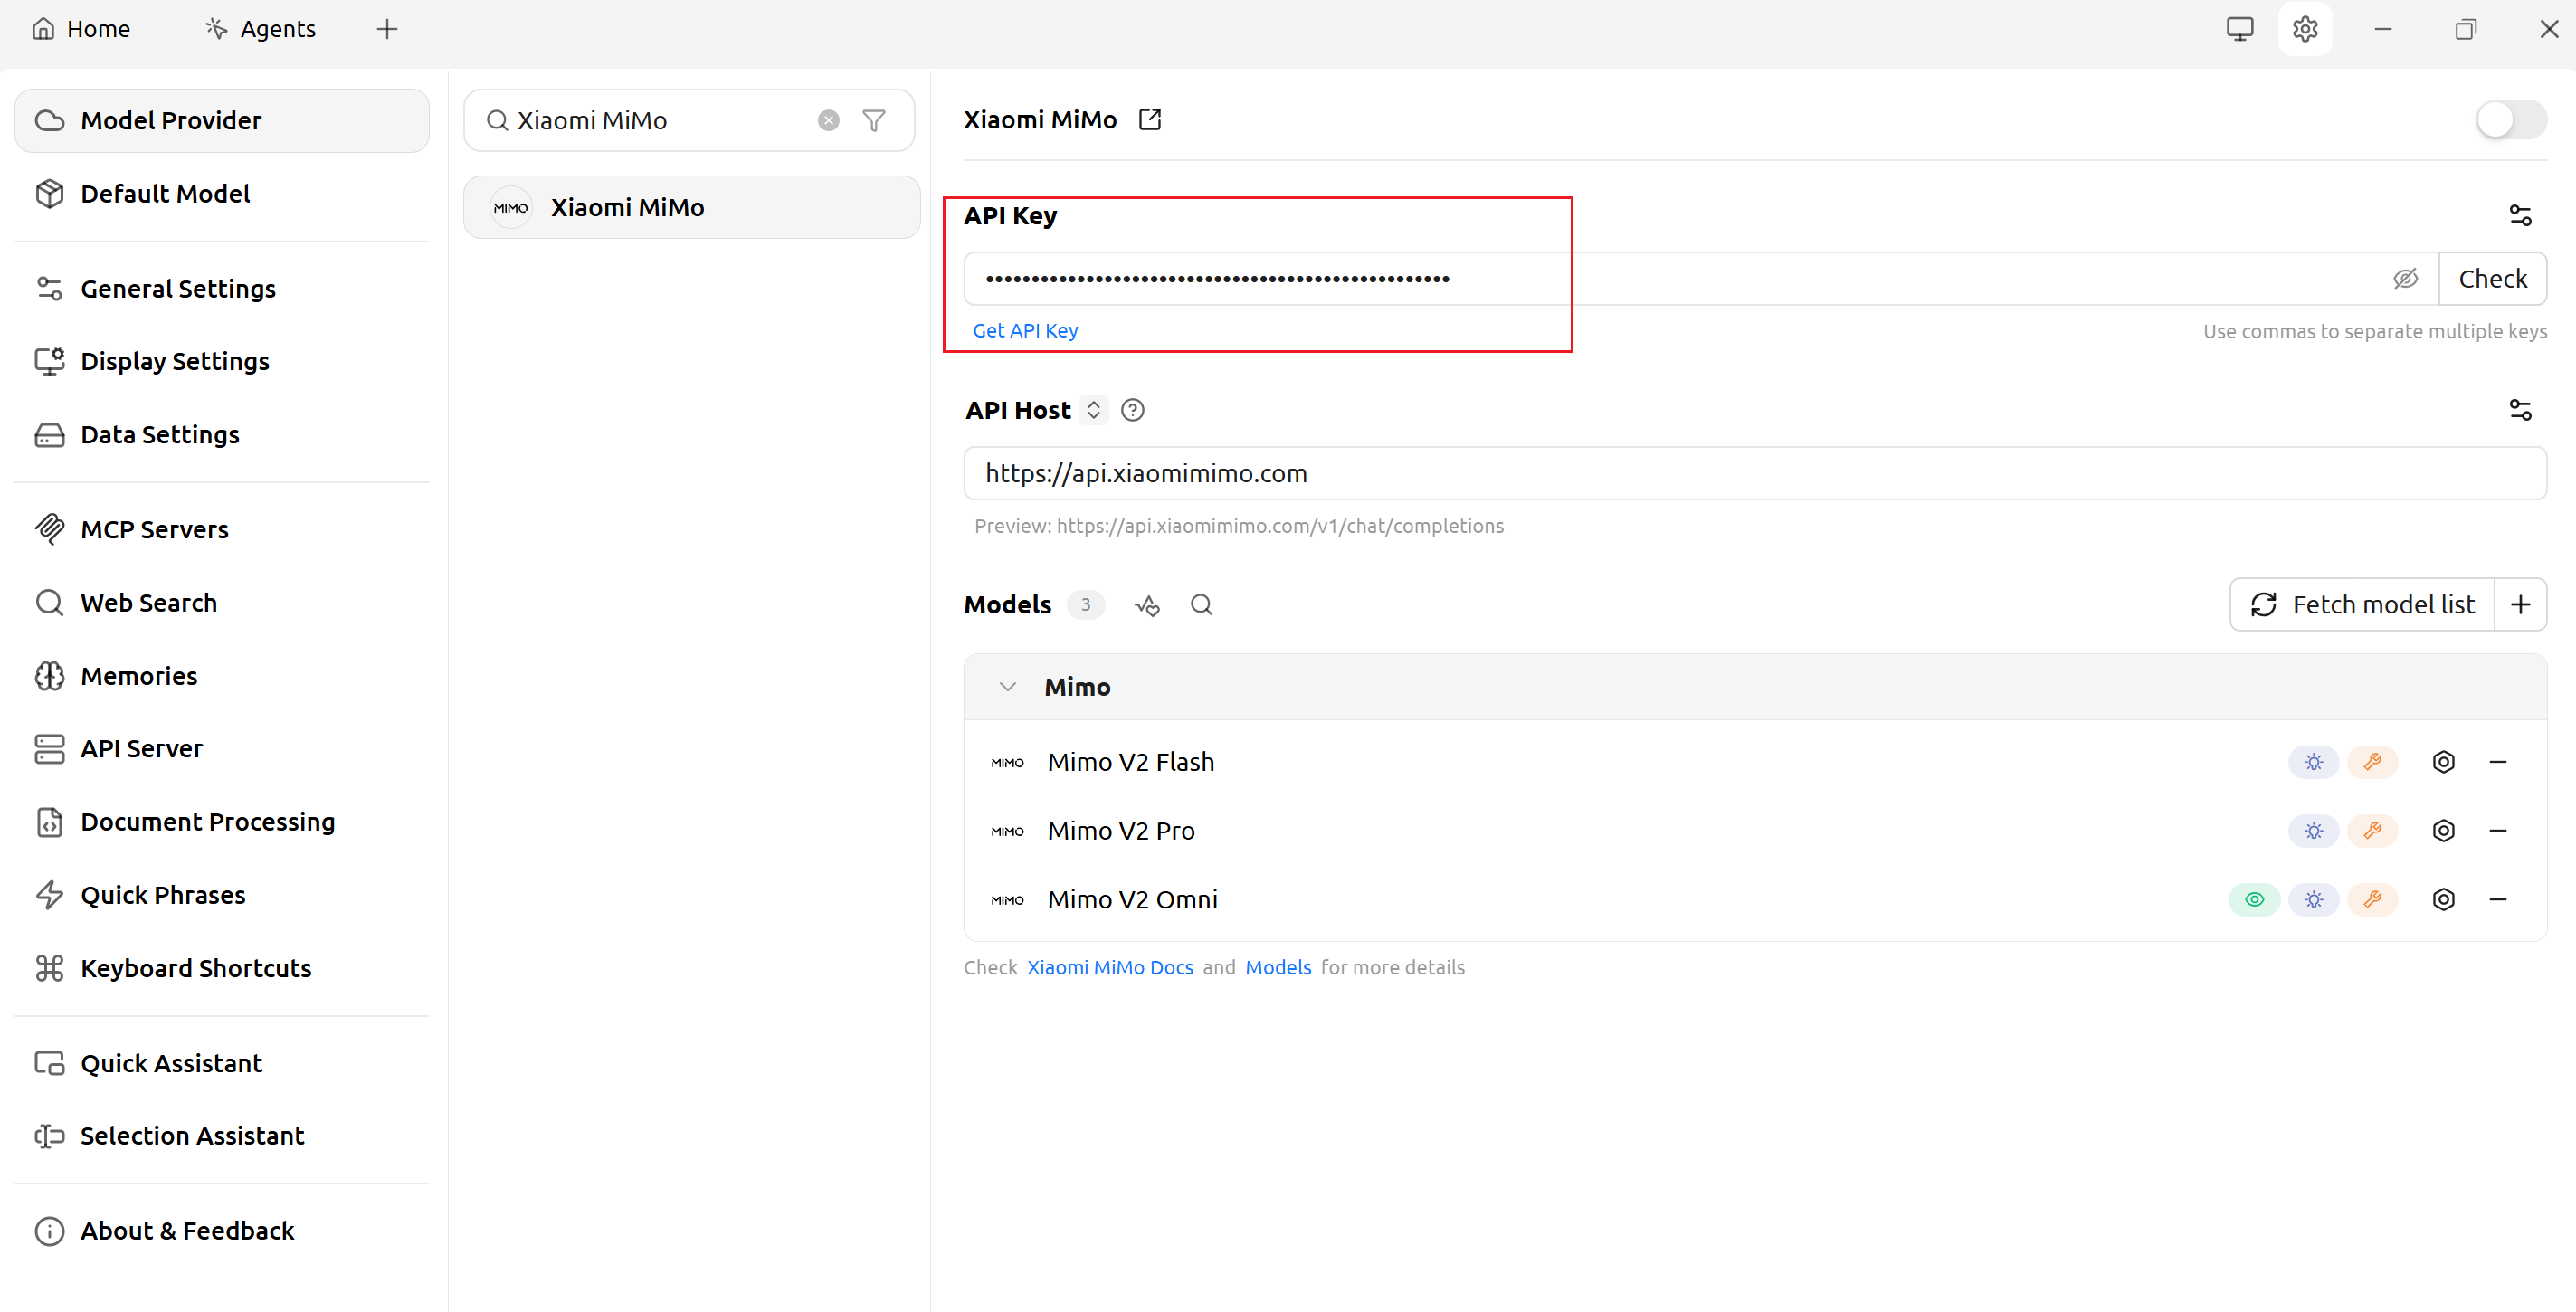Follow the Get API Key link
2576x1312 pixels.
(x=1025, y=330)
